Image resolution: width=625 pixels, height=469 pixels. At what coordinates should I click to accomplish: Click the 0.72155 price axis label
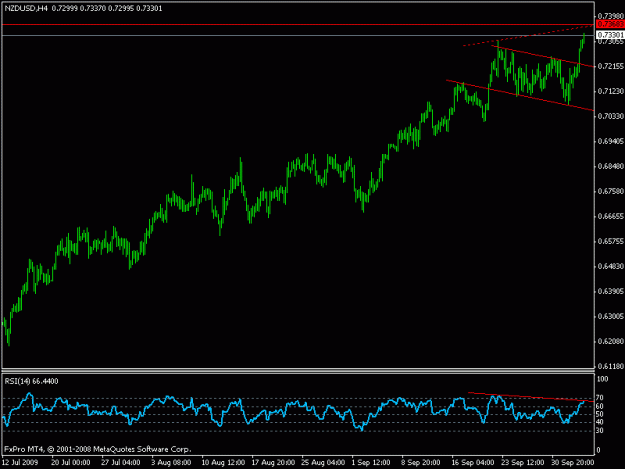pos(611,66)
